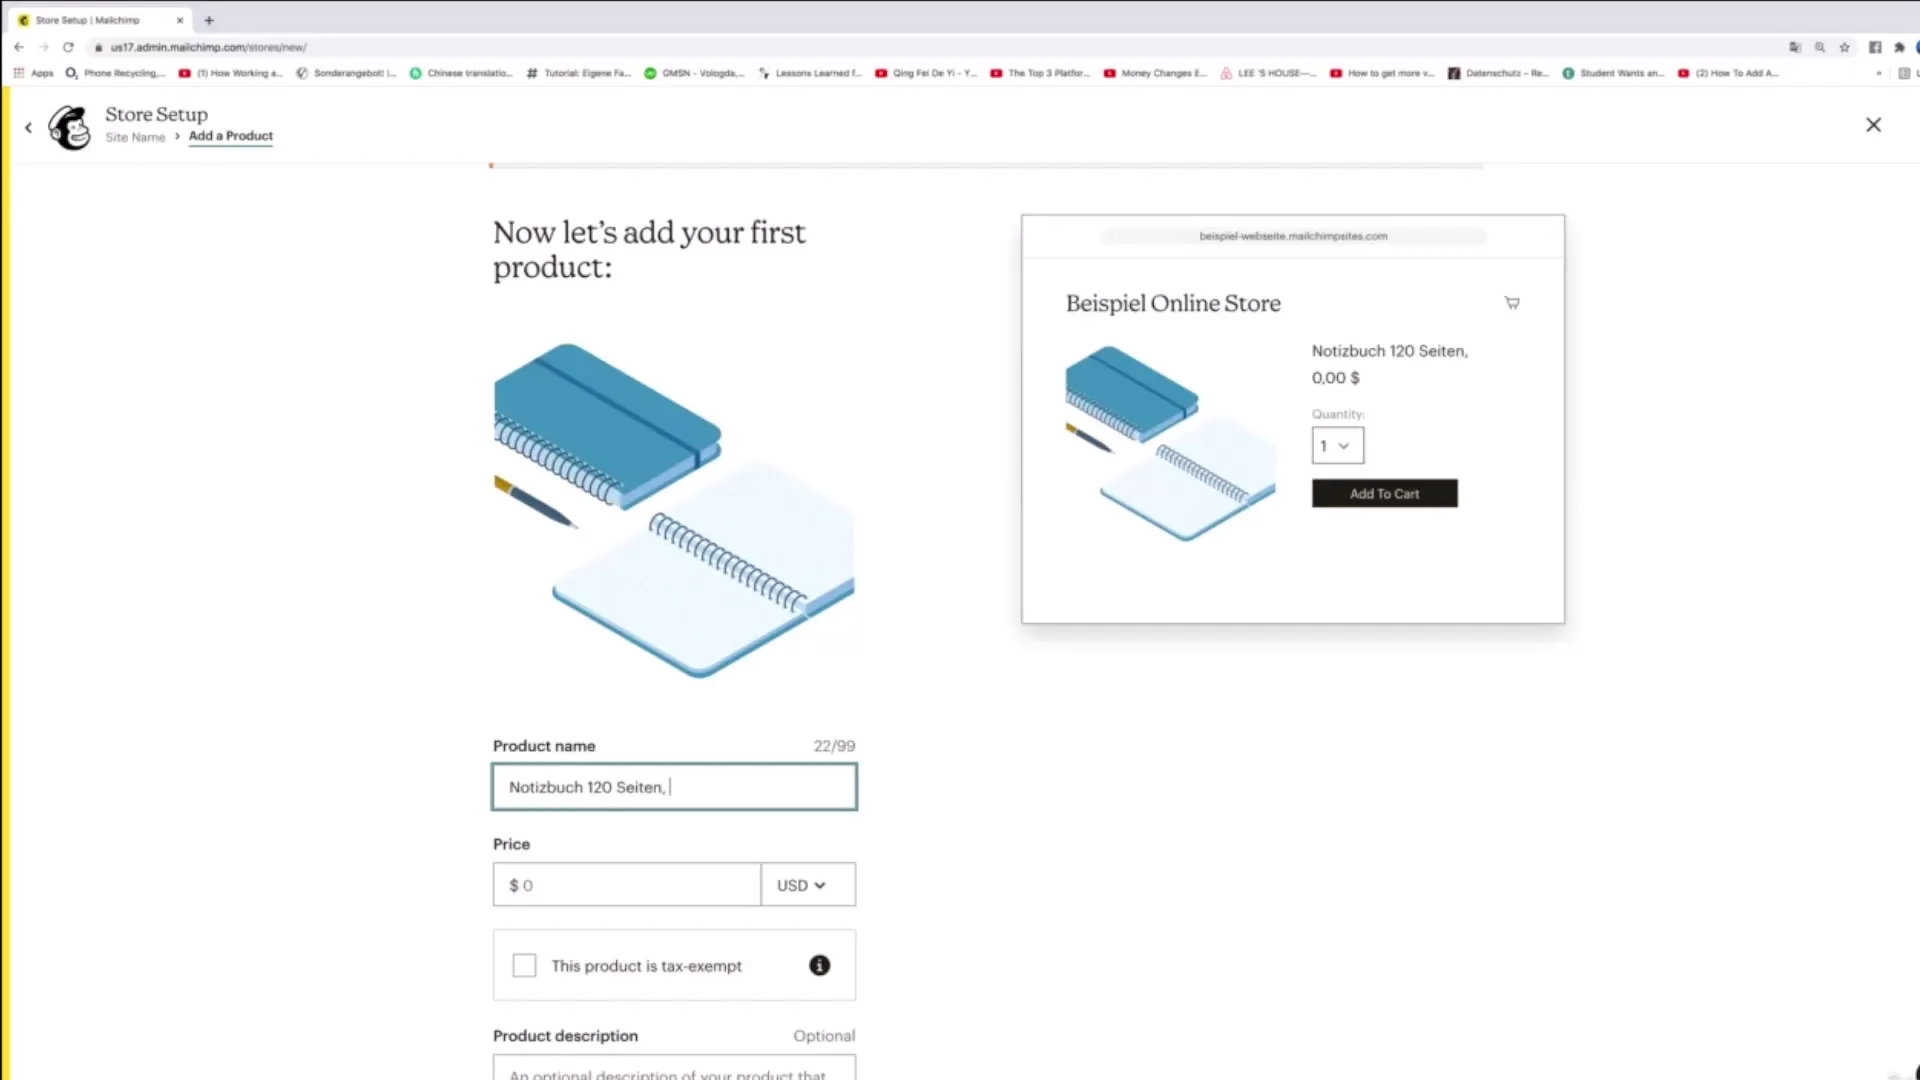This screenshot has height=1080, width=1920.
Task: Open the Quantity dropdown in preview
Action: pyautogui.click(x=1338, y=446)
